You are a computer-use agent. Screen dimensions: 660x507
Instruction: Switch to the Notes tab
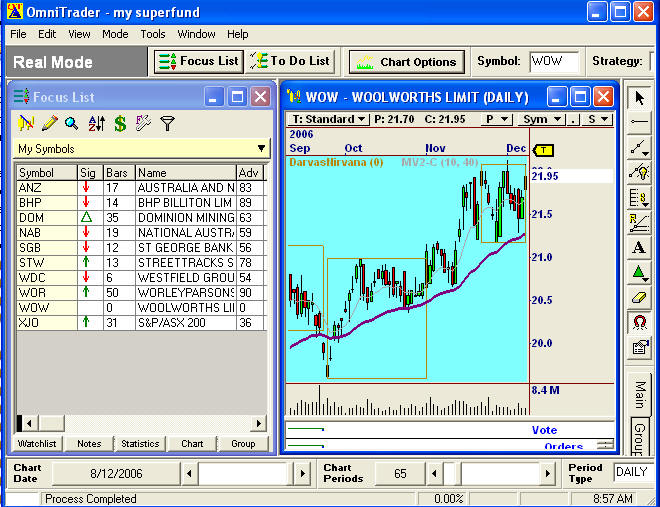(89, 444)
